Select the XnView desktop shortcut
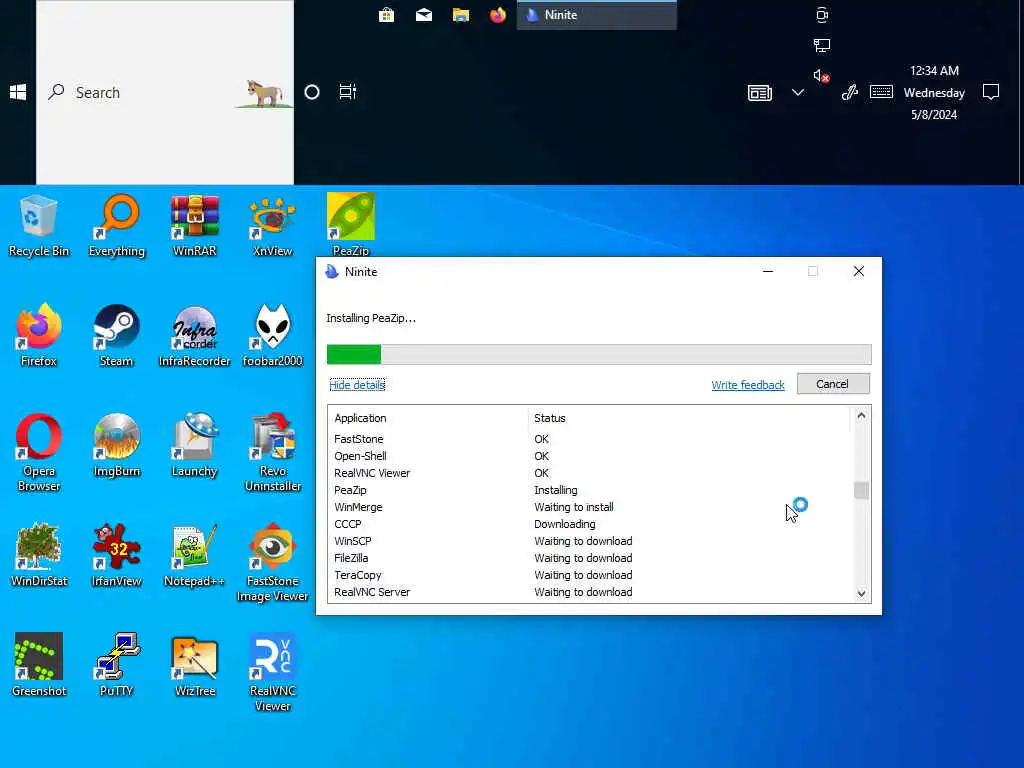The image size is (1024, 768). 272,225
